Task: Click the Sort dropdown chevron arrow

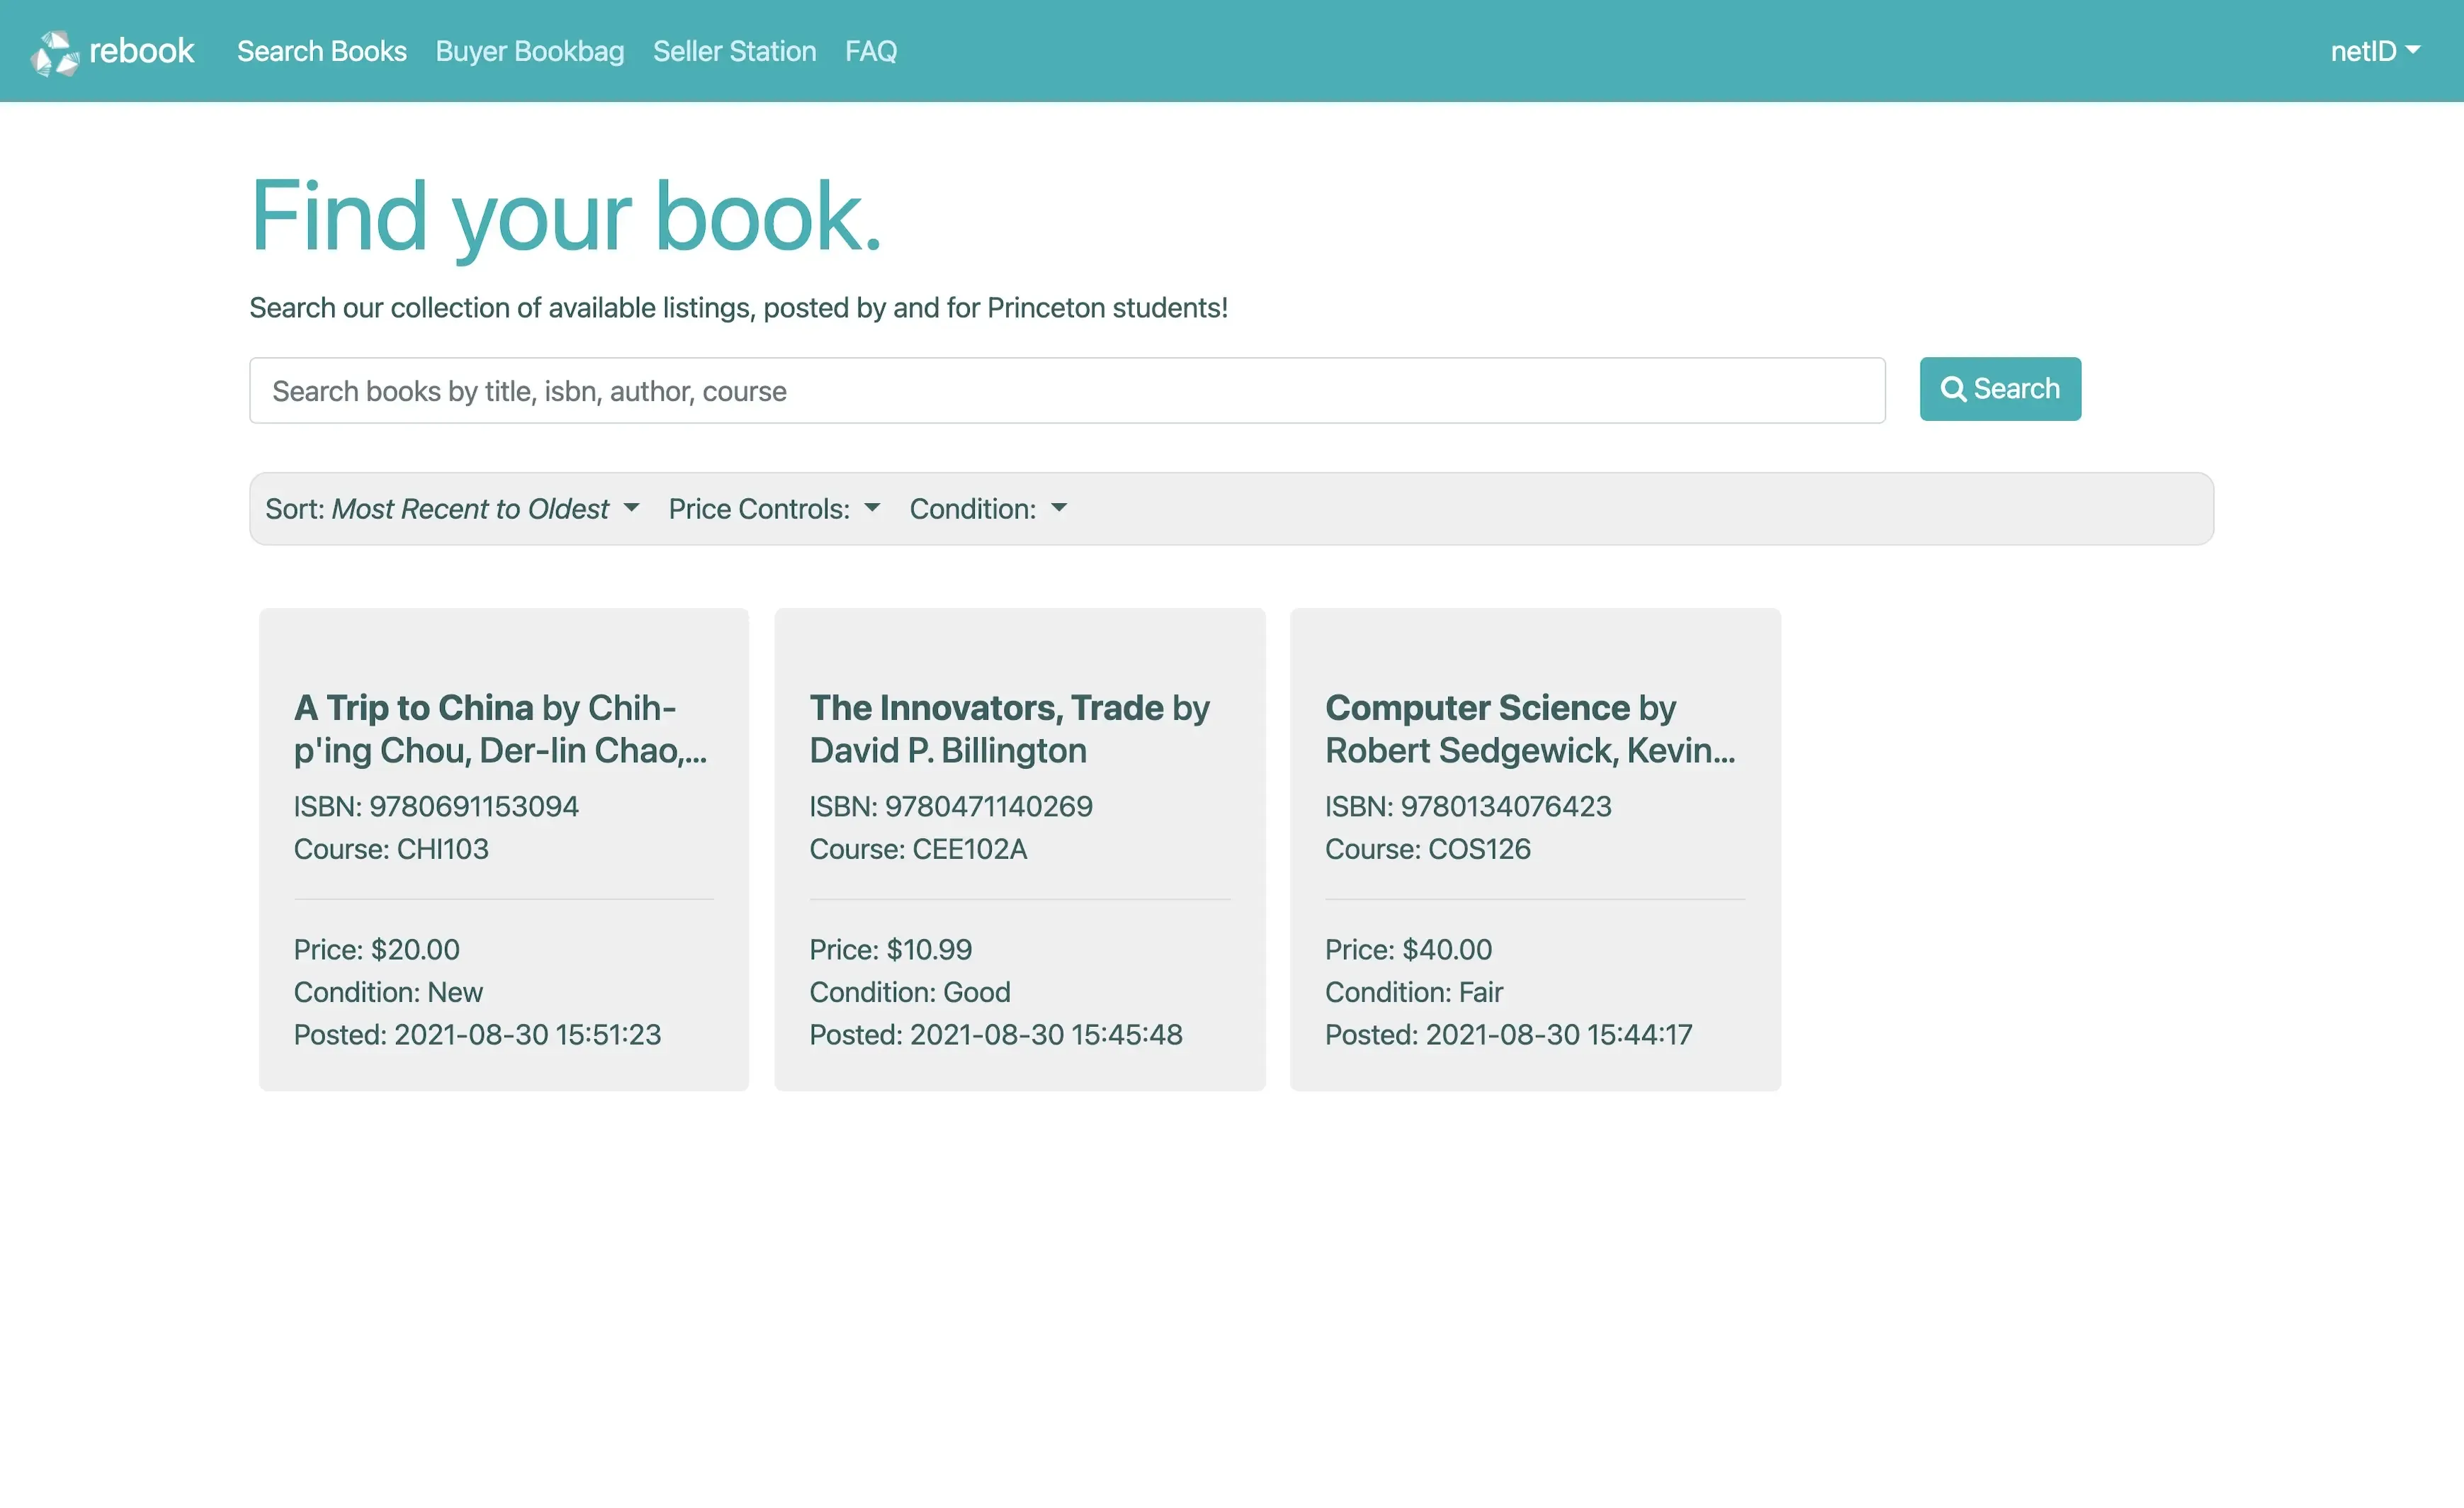Action: (x=631, y=508)
